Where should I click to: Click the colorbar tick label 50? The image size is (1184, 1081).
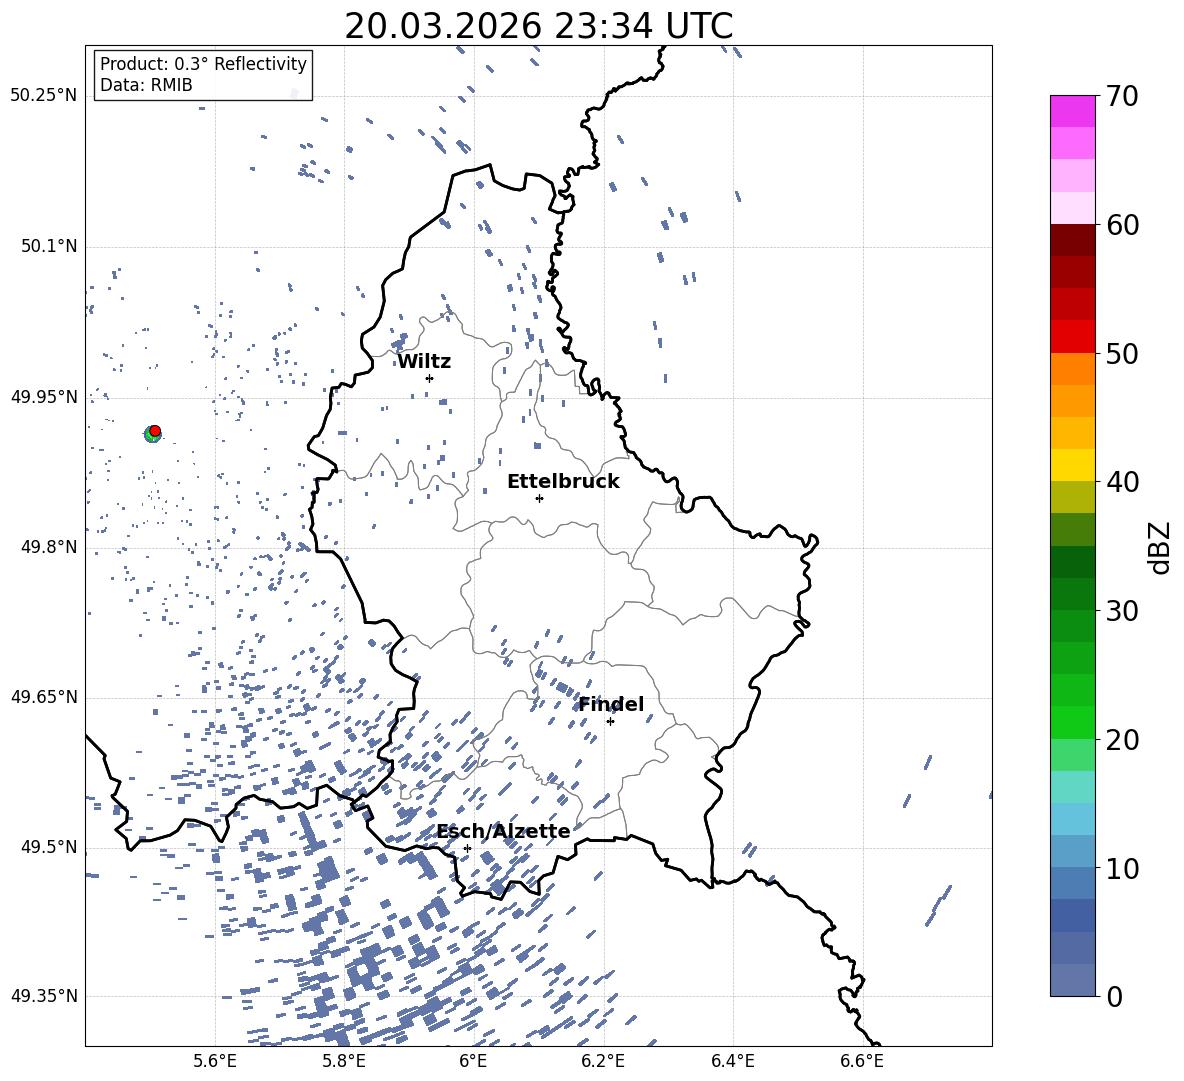(1122, 354)
